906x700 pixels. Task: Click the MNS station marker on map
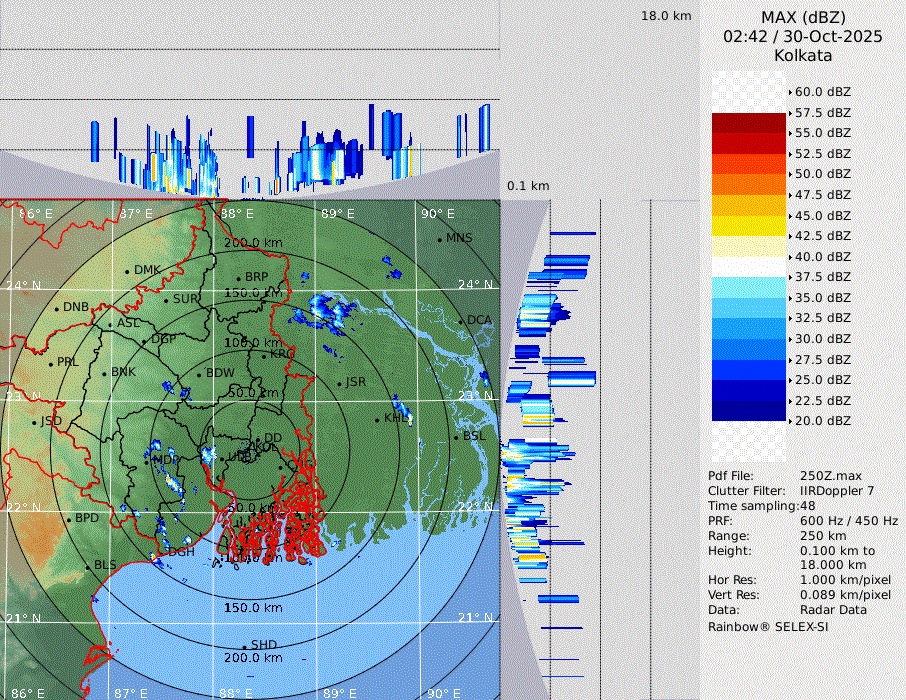(439, 239)
